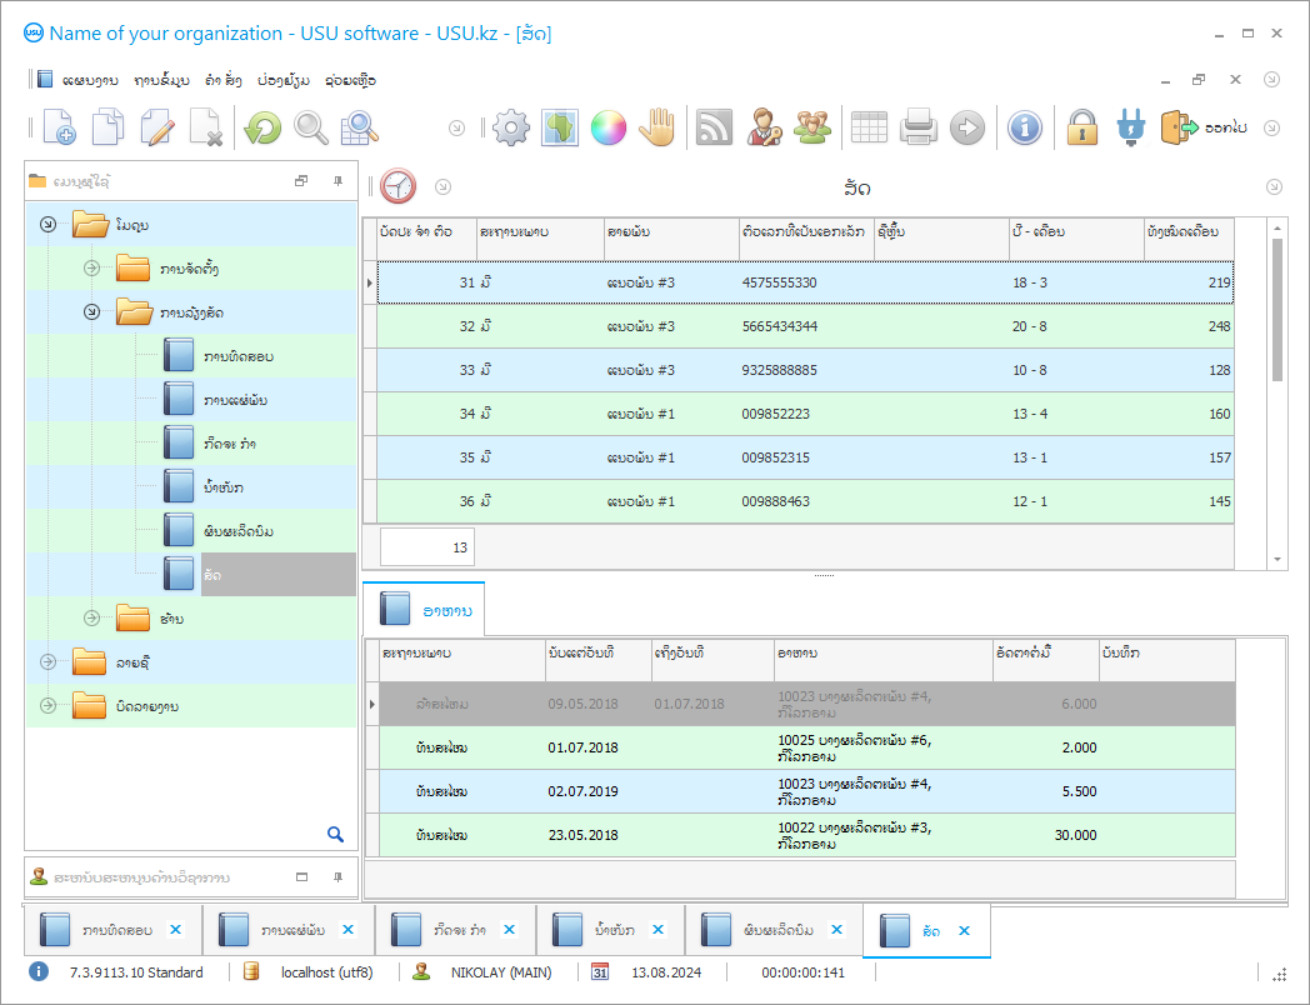This screenshot has width=1310, height=1005.
Task: Open the ແຜນງານ menu
Action: point(90,80)
